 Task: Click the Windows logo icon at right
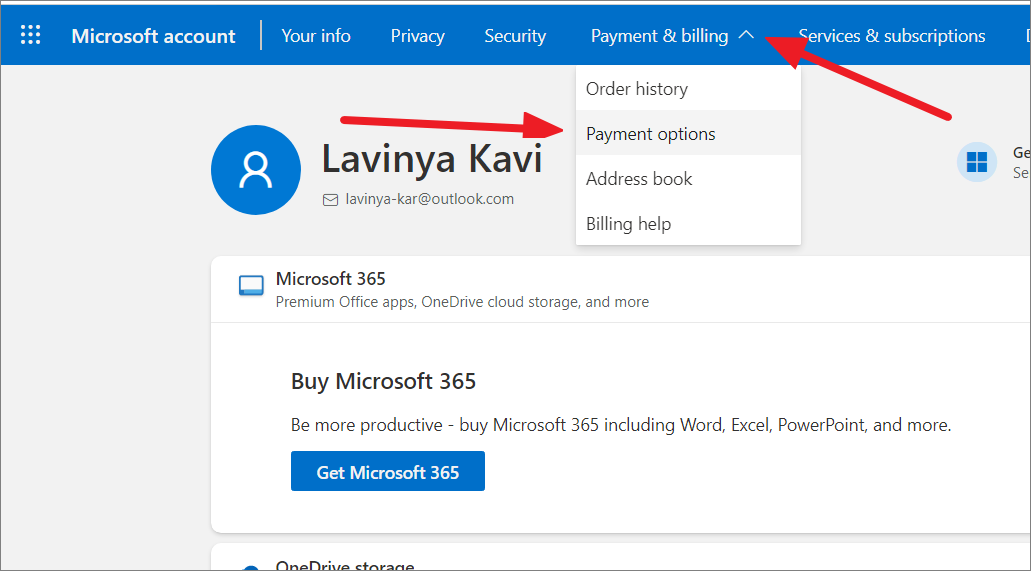[x=977, y=161]
